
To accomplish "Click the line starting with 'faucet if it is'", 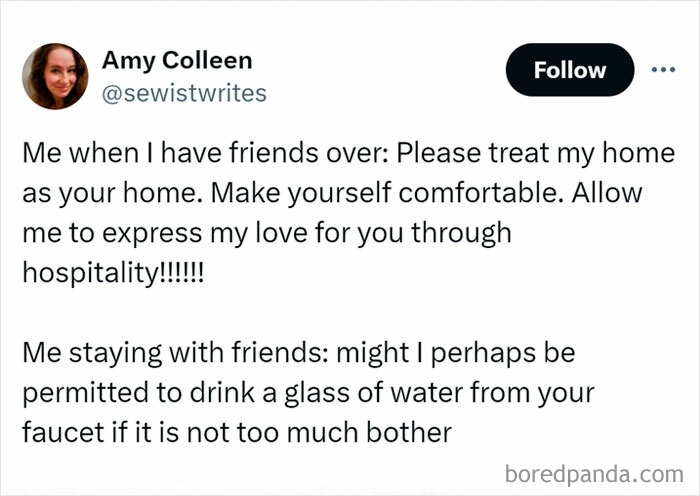I will [x=236, y=433].
